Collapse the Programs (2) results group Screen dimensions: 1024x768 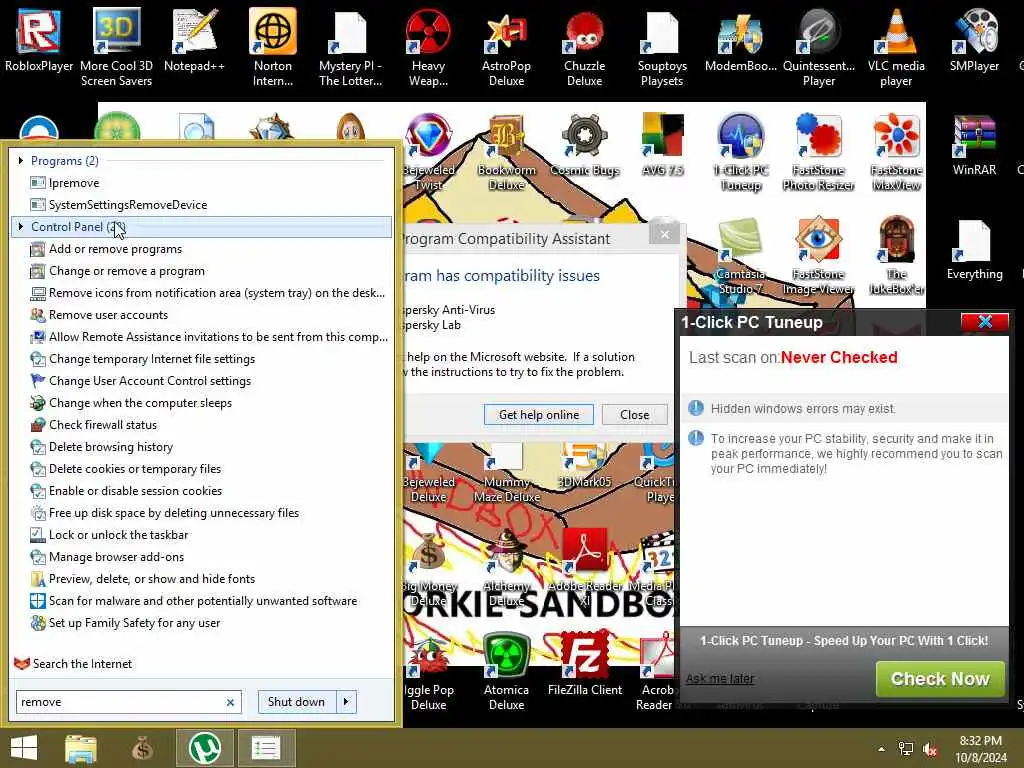tap(21, 161)
